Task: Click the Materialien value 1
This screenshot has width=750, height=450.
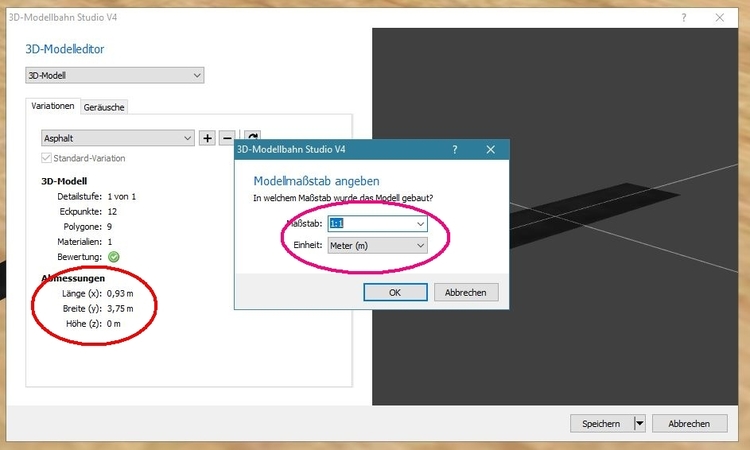Action: coord(110,241)
